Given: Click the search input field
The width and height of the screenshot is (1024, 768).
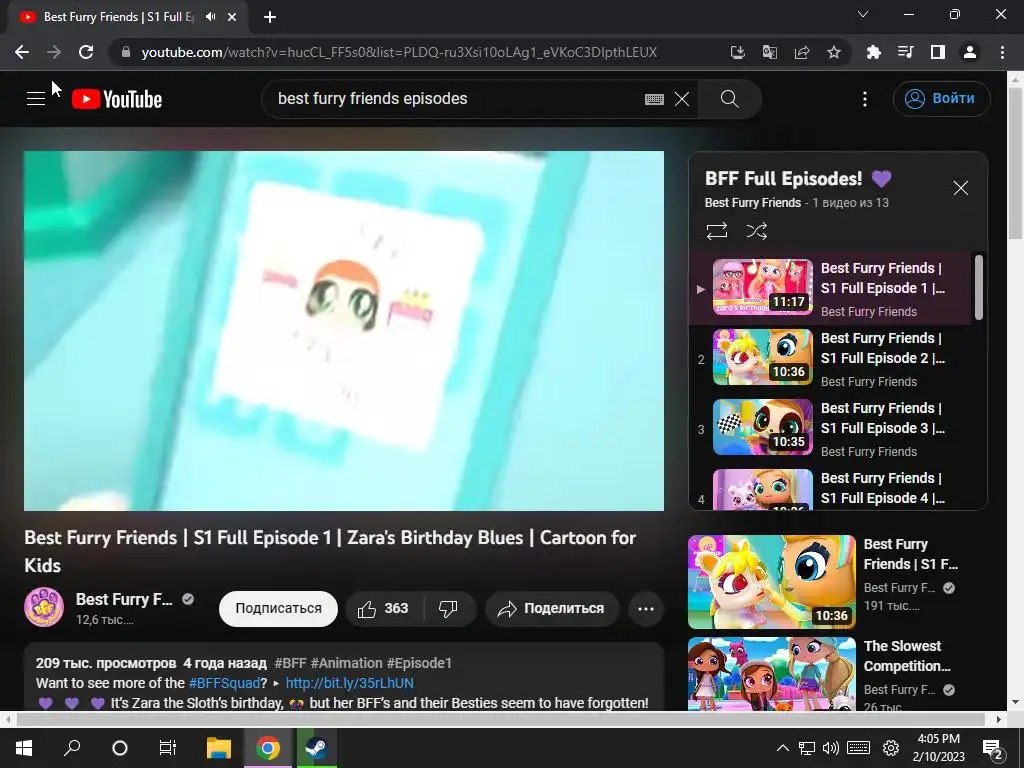Looking at the screenshot, I should [457, 99].
